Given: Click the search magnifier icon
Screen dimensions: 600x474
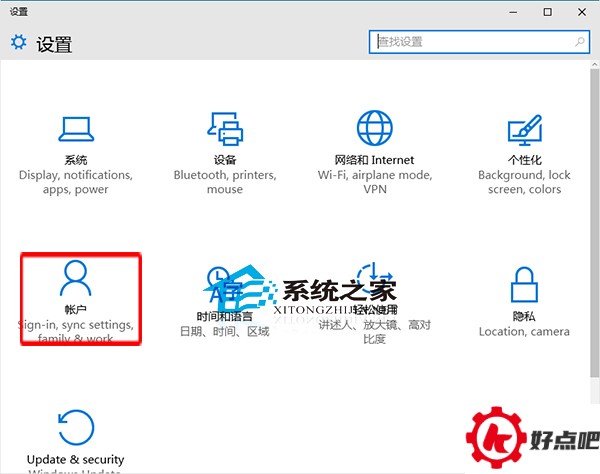Looking at the screenshot, I should 580,42.
